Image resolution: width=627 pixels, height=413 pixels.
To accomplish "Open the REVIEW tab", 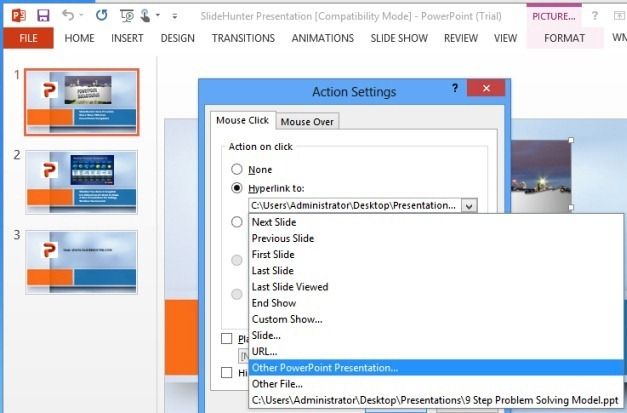I will click(461, 38).
